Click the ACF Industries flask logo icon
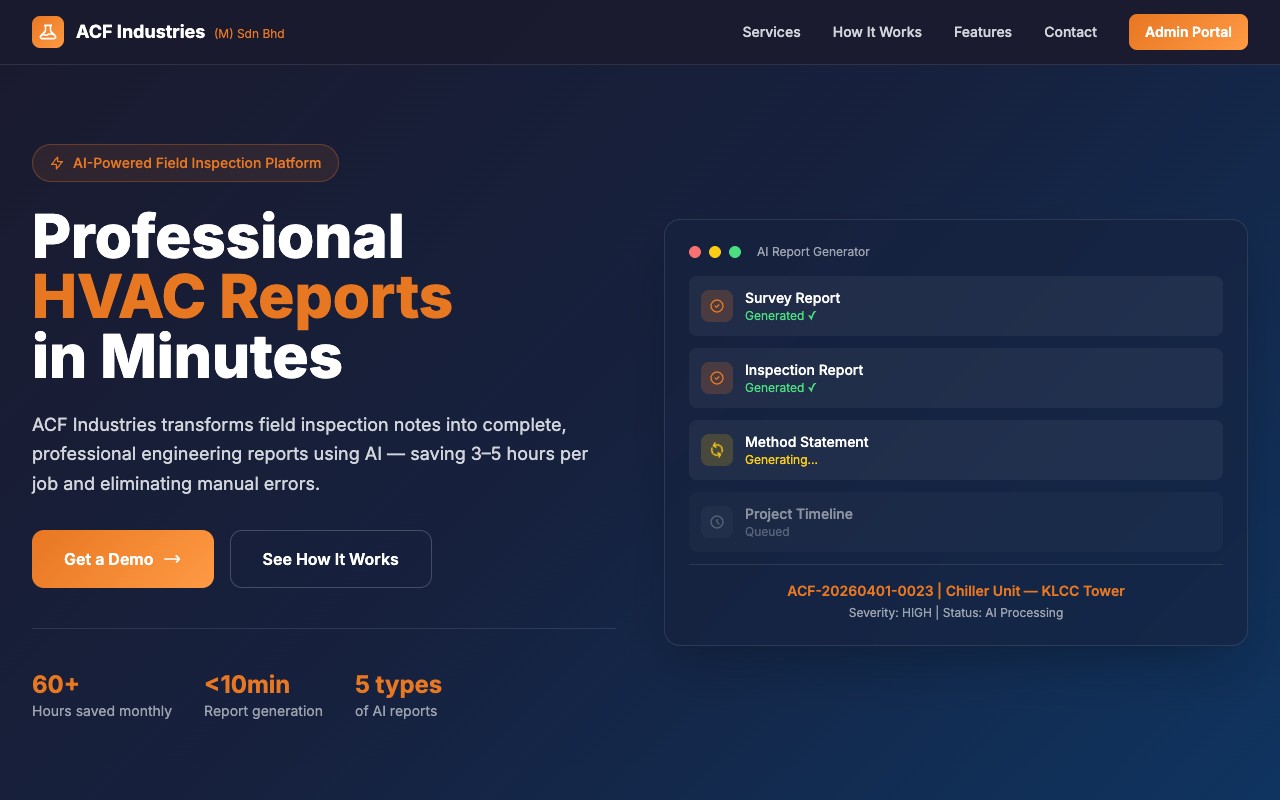This screenshot has height=800, width=1280. pos(48,32)
